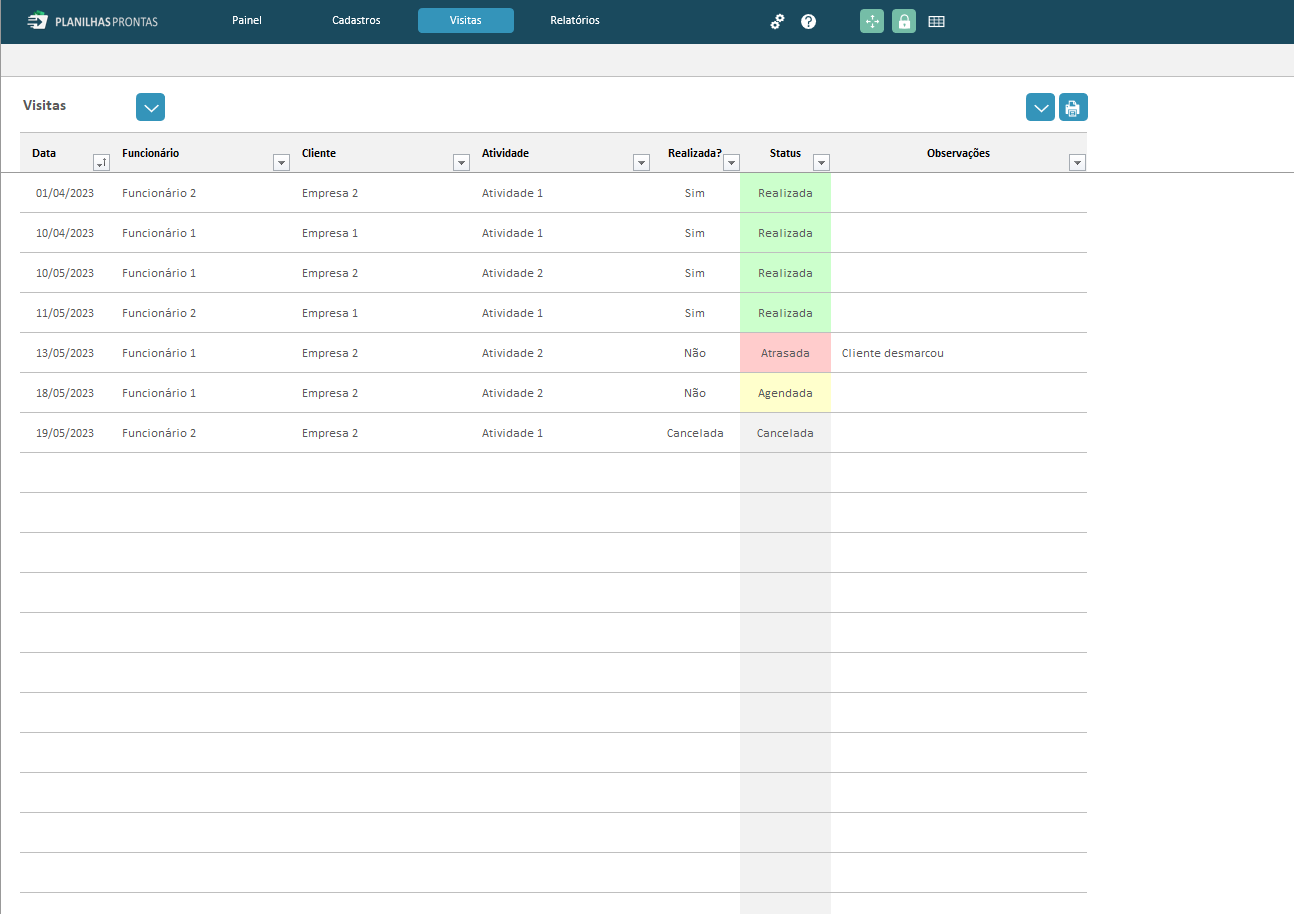This screenshot has height=914, width=1294.
Task: Open the Funcionário column filter dropdown
Action: (x=281, y=163)
